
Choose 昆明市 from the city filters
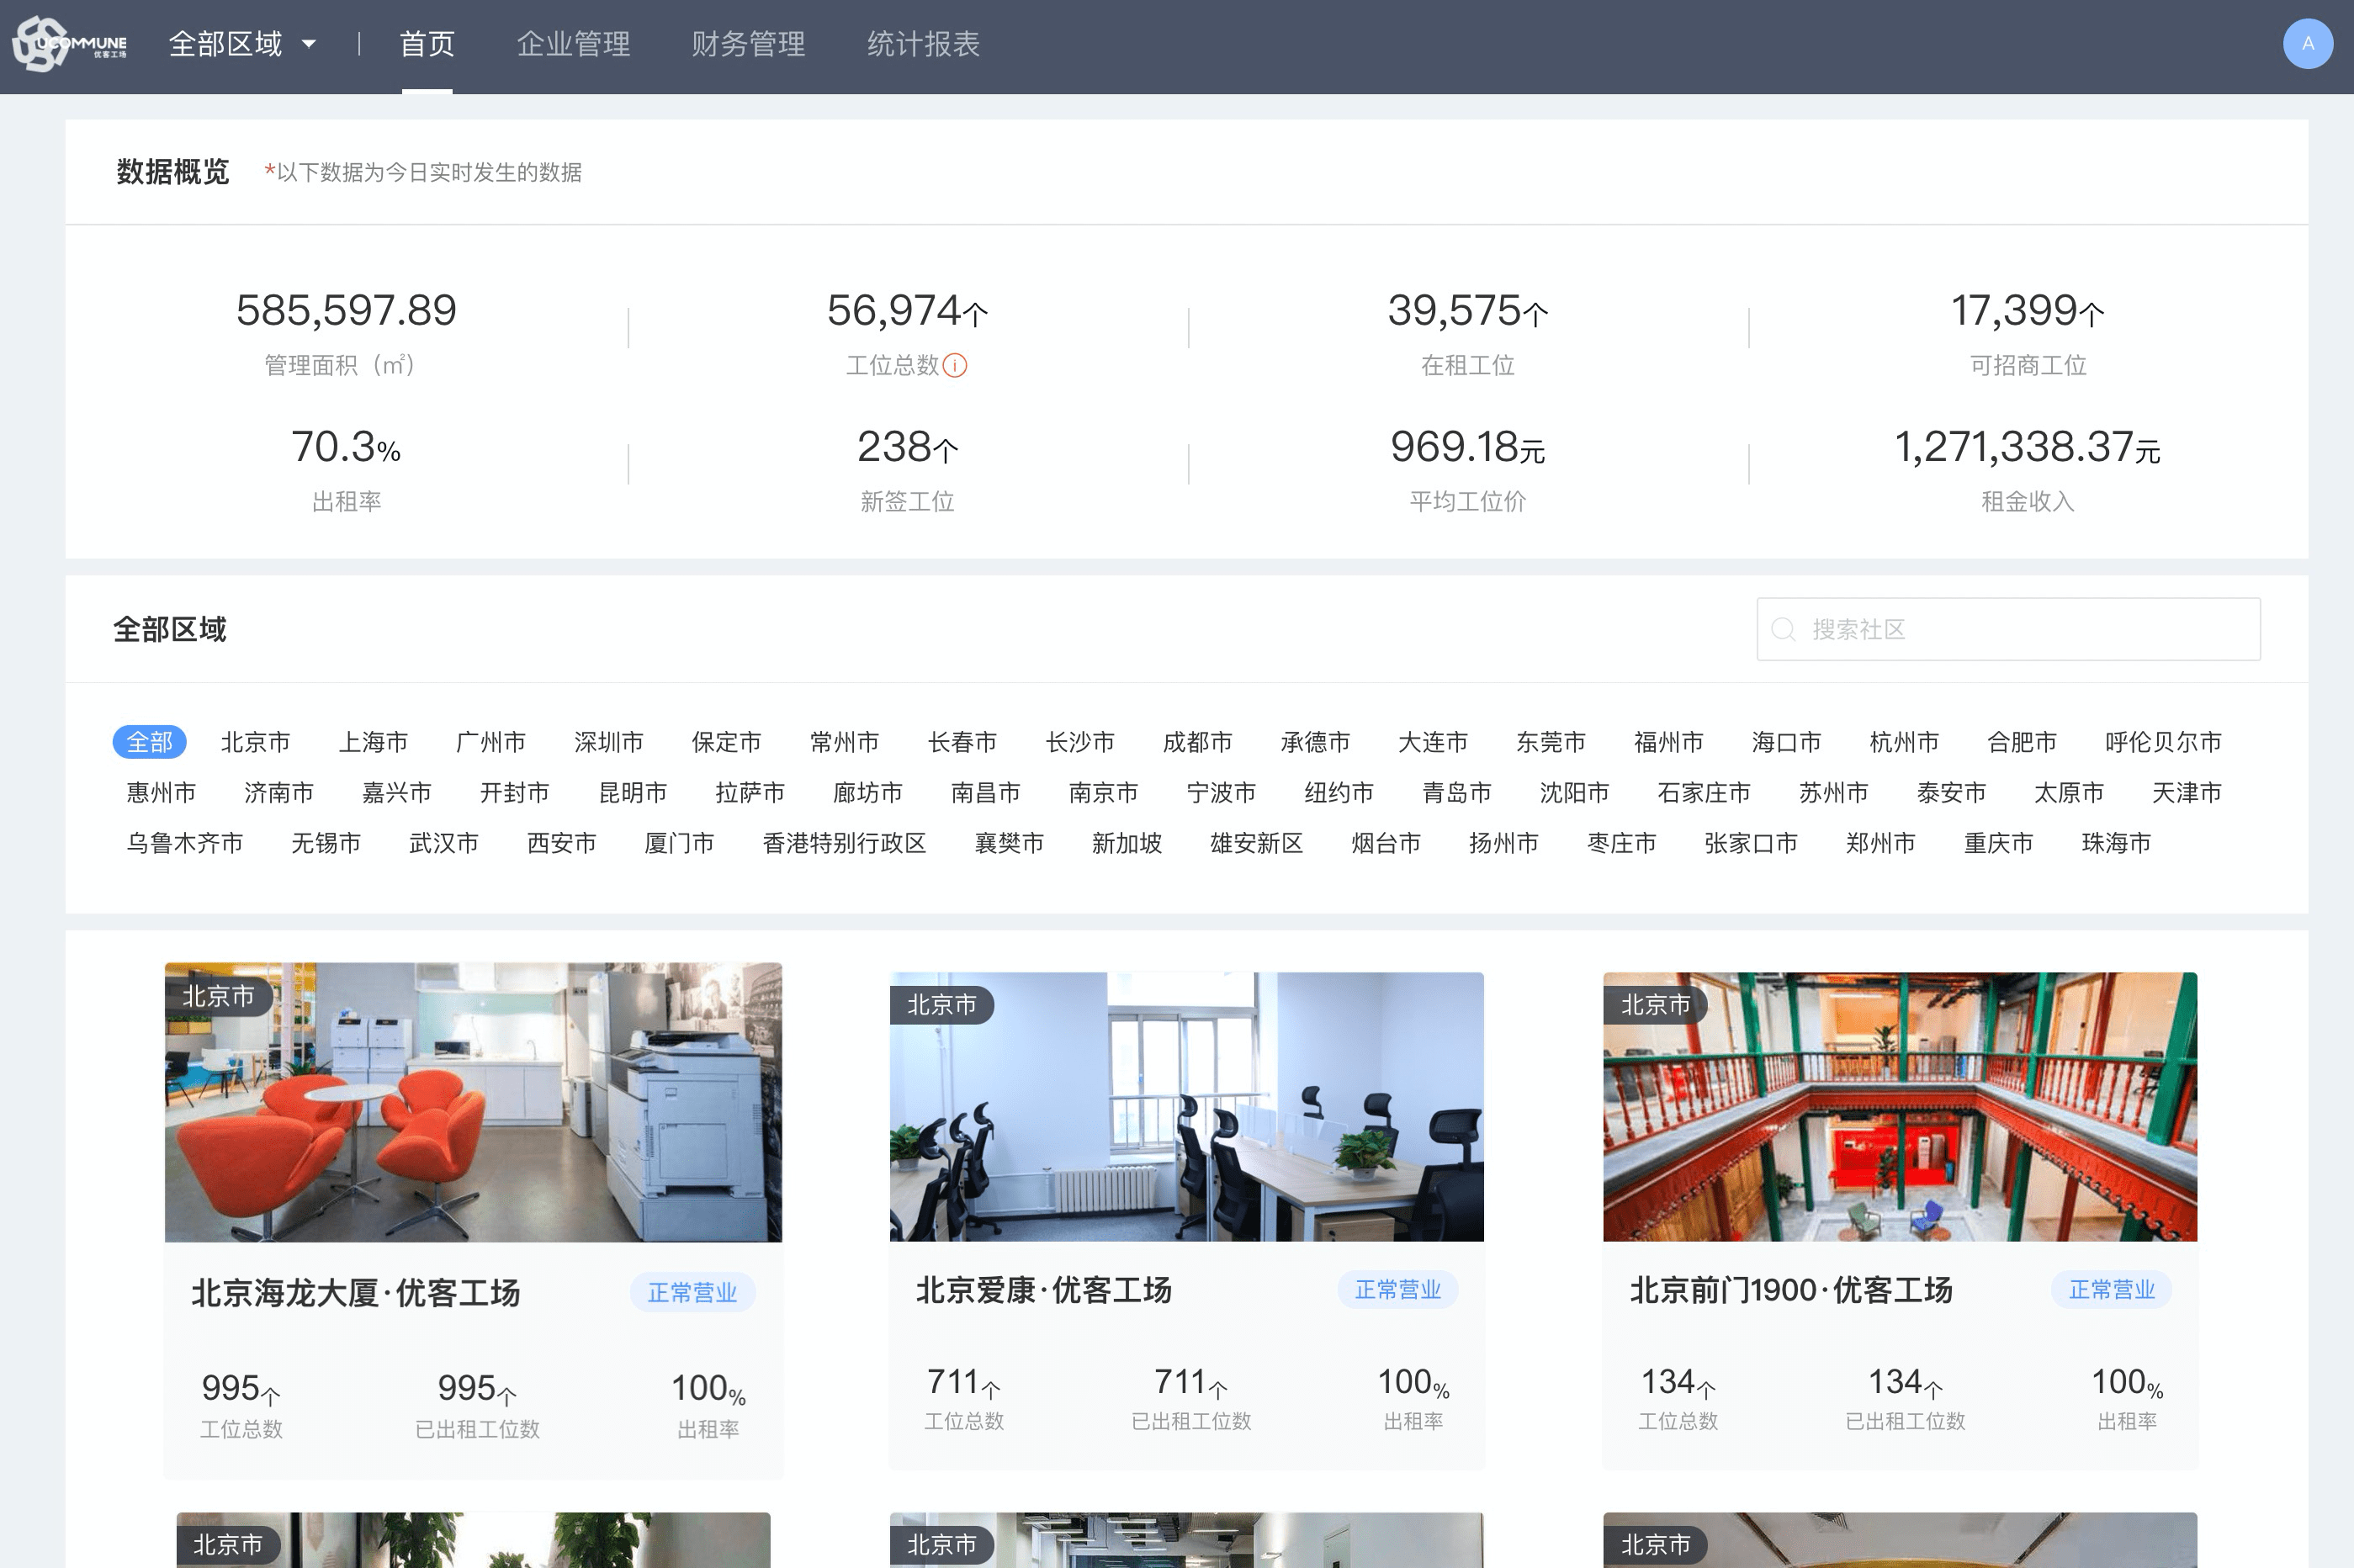click(633, 793)
